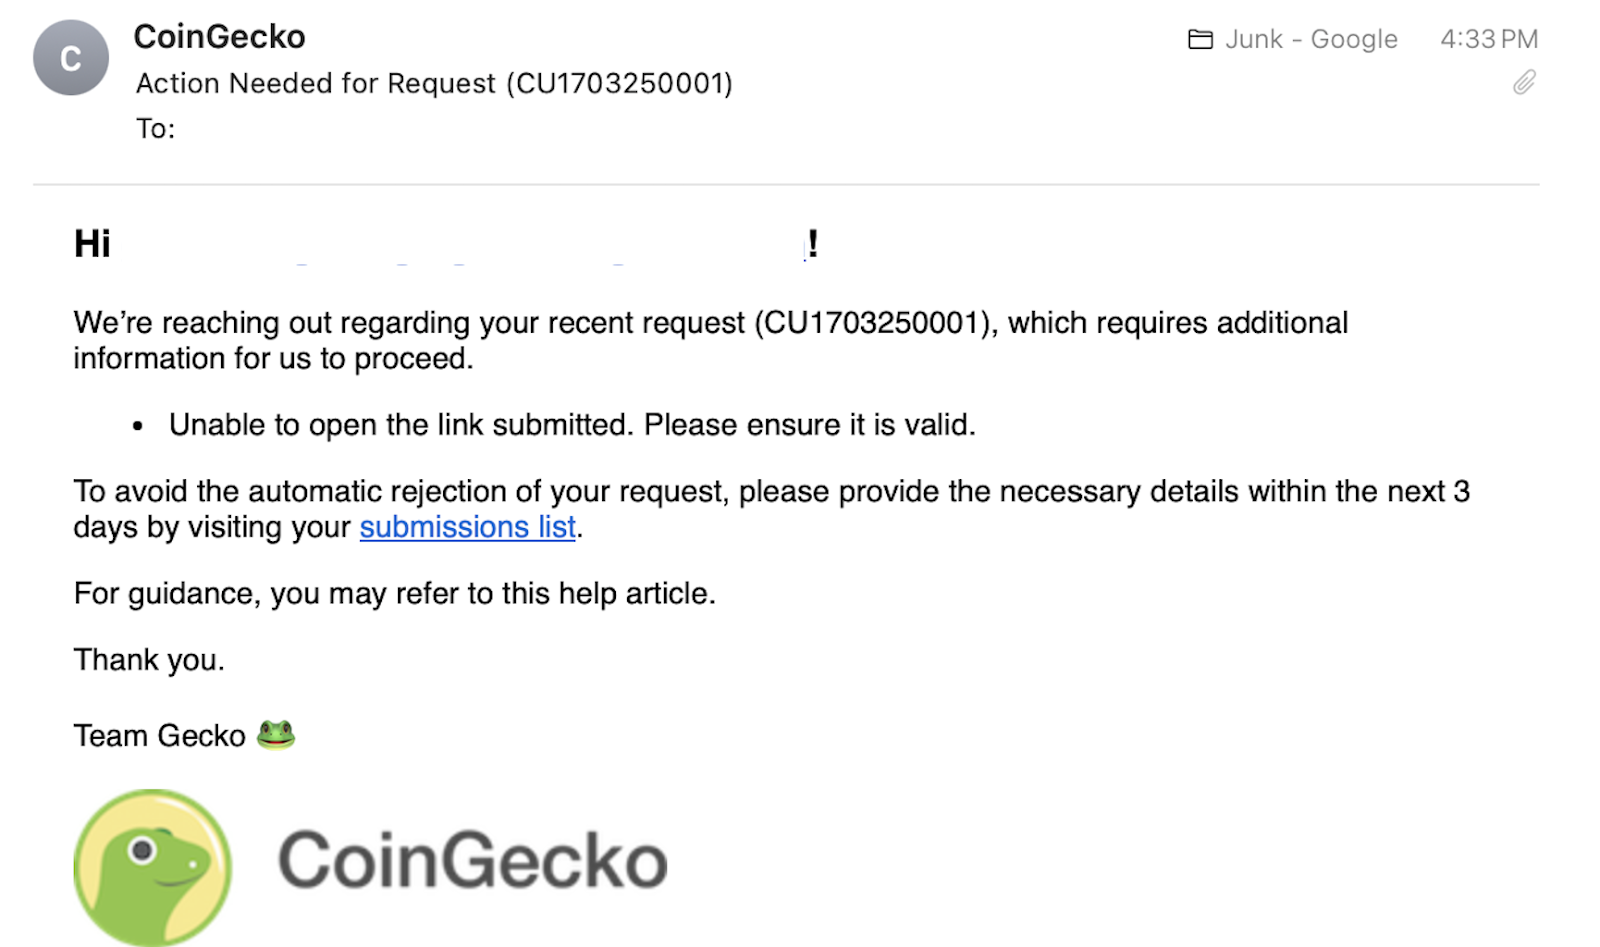
Task: Click the CoinGecko wordmark in the signature
Action: tap(472, 860)
